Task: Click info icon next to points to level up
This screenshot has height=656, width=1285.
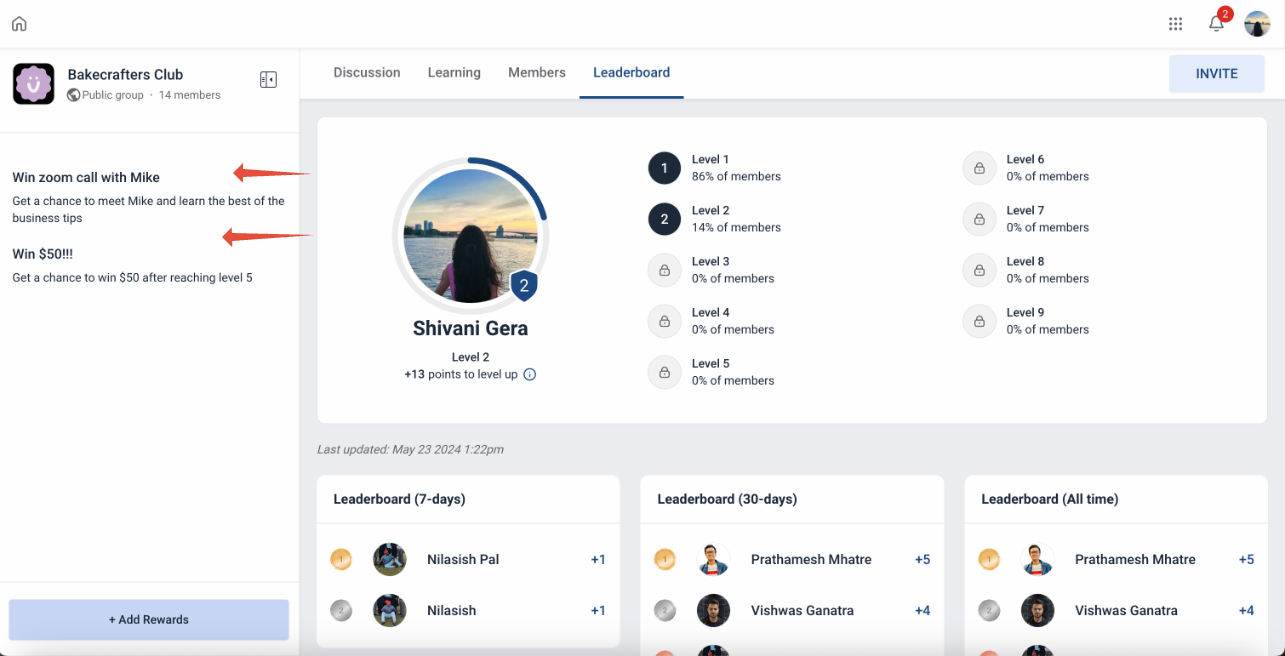Action: coord(530,375)
